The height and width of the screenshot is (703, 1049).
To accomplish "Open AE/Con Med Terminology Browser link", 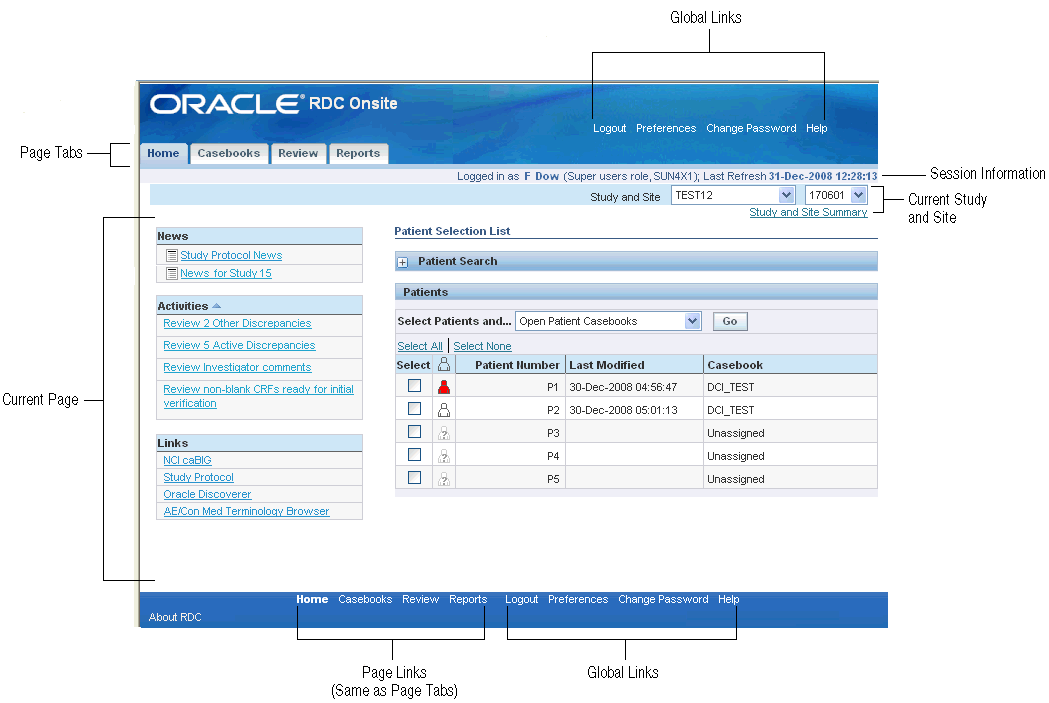I will 246,511.
